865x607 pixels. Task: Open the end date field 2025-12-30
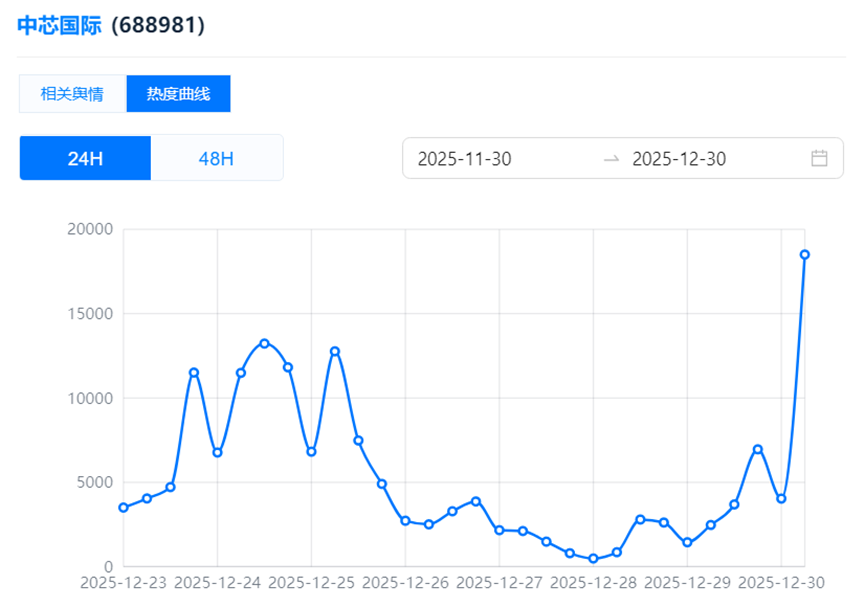(x=679, y=159)
